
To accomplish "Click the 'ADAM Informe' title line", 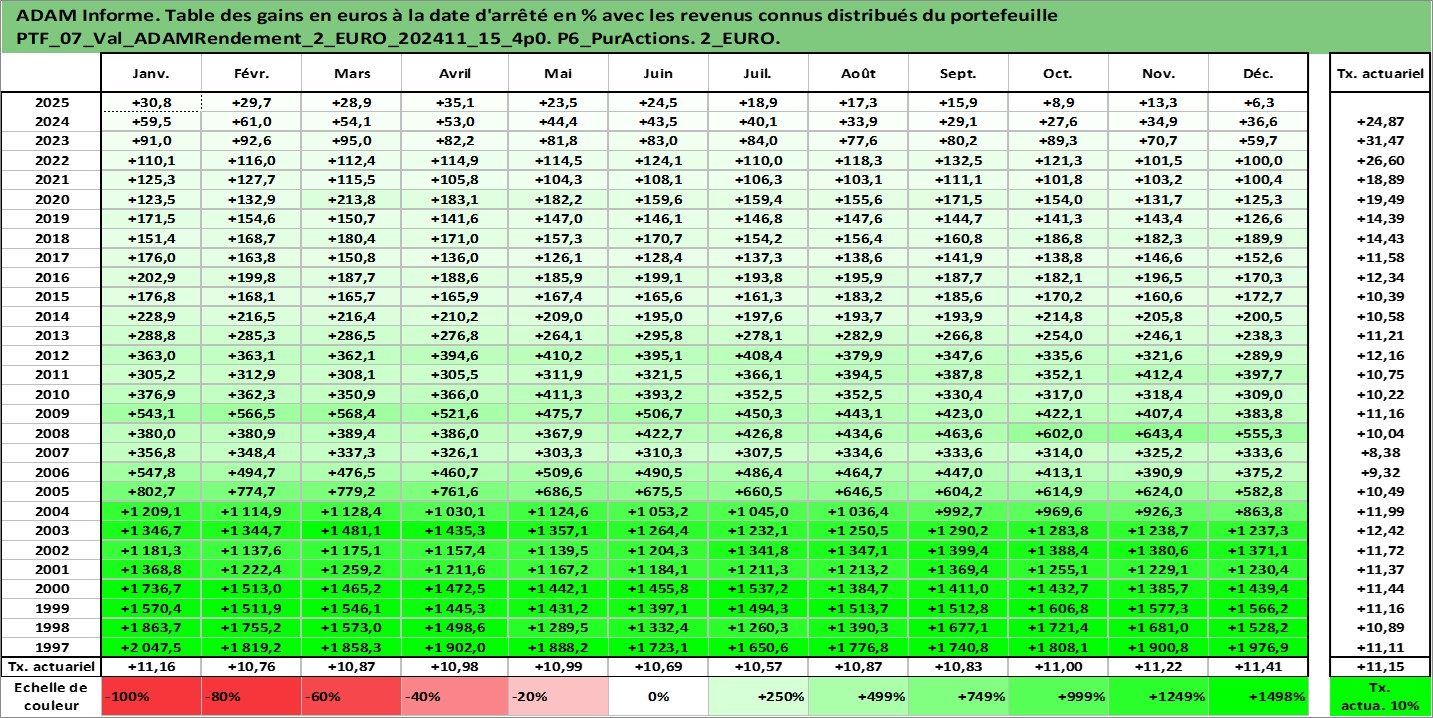I will [x=537, y=16].
